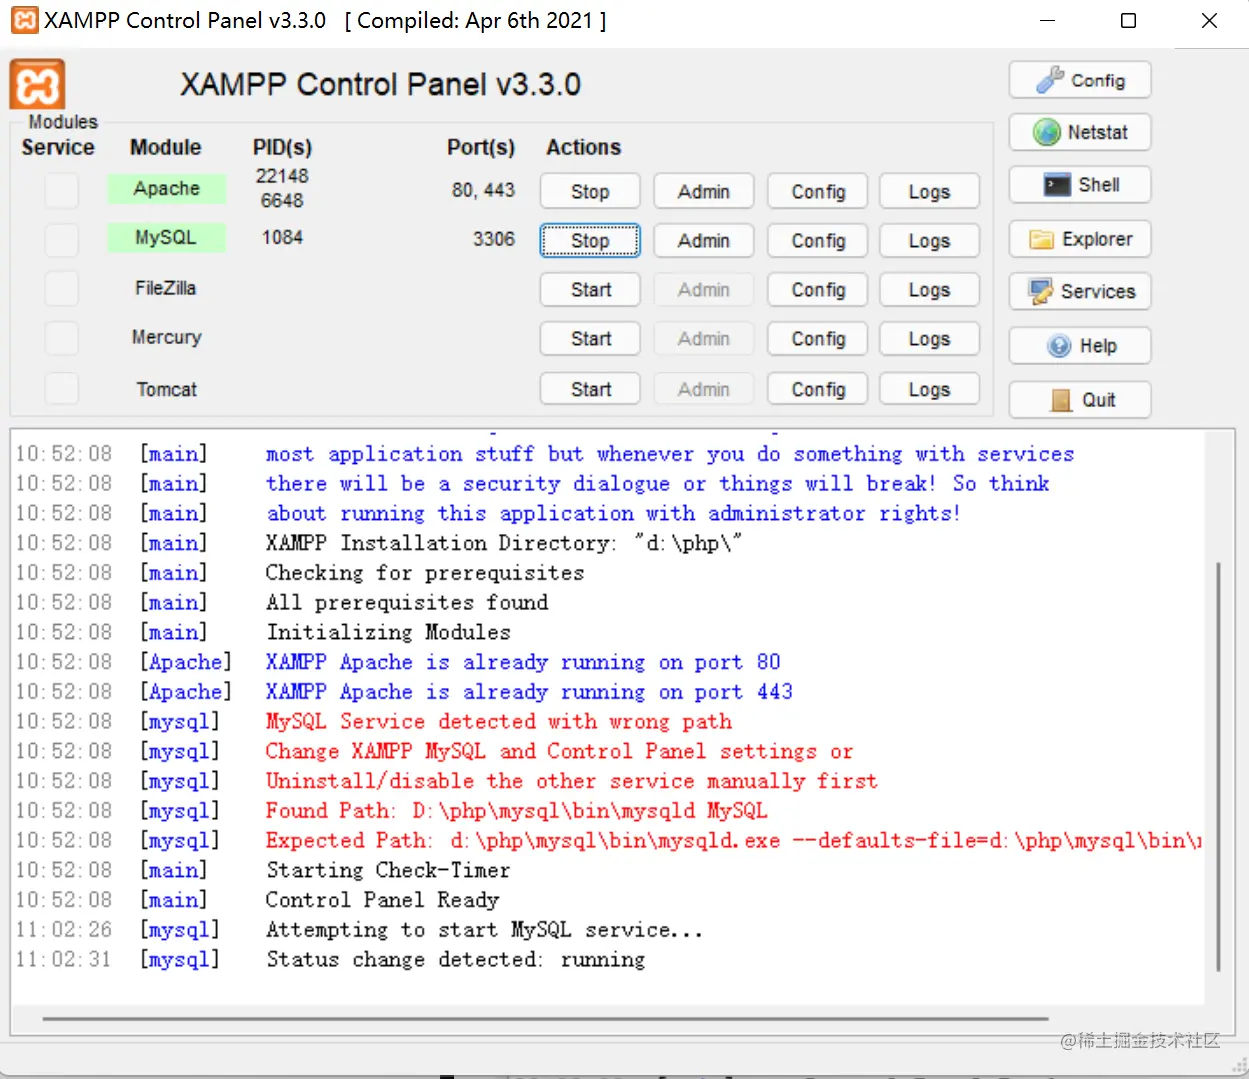The width and height of the screenshot is (1249, 1079).
Task: Stop the MySQL module
Action: [590, 241]
